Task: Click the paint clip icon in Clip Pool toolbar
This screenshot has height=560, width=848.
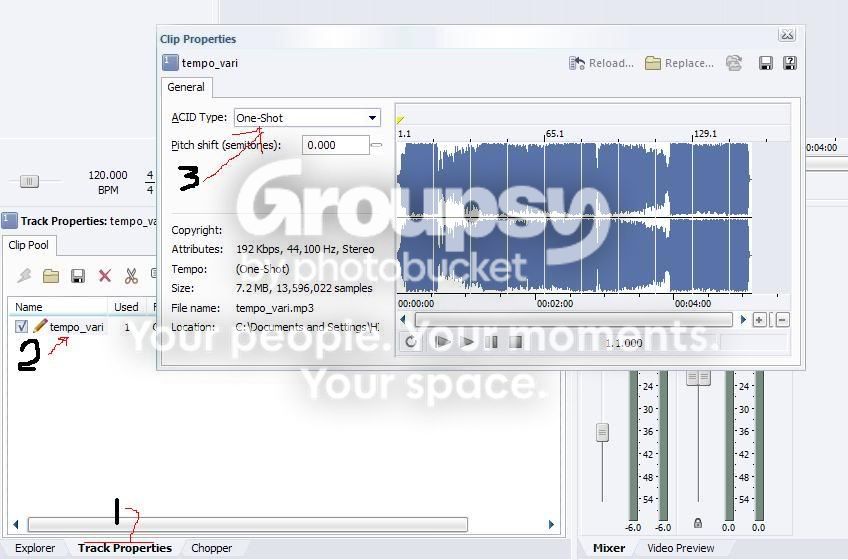Action: click(24, 276)
